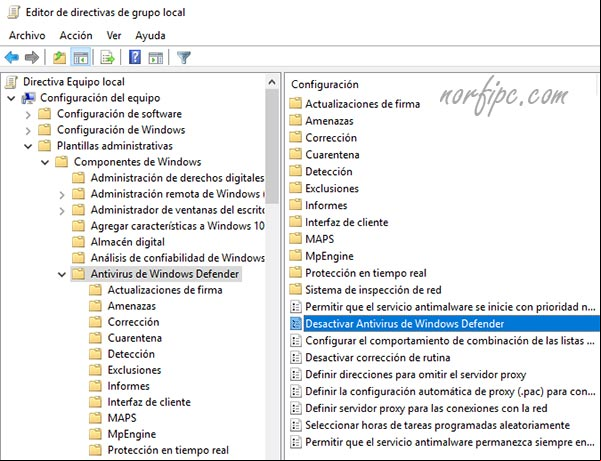The image size is (601, 461).
Task: Collapse the Configuración del equipo node
Action: [11, 98]
